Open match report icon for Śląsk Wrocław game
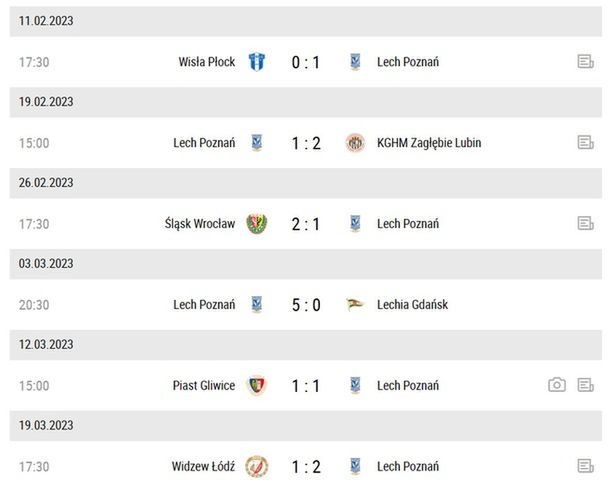The image size is (609, 500). pyautogui.click(x=586, y=224)
